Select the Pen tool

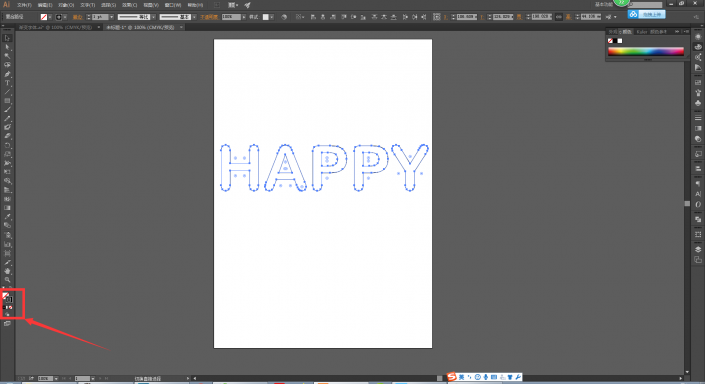[x=7, y=74]
